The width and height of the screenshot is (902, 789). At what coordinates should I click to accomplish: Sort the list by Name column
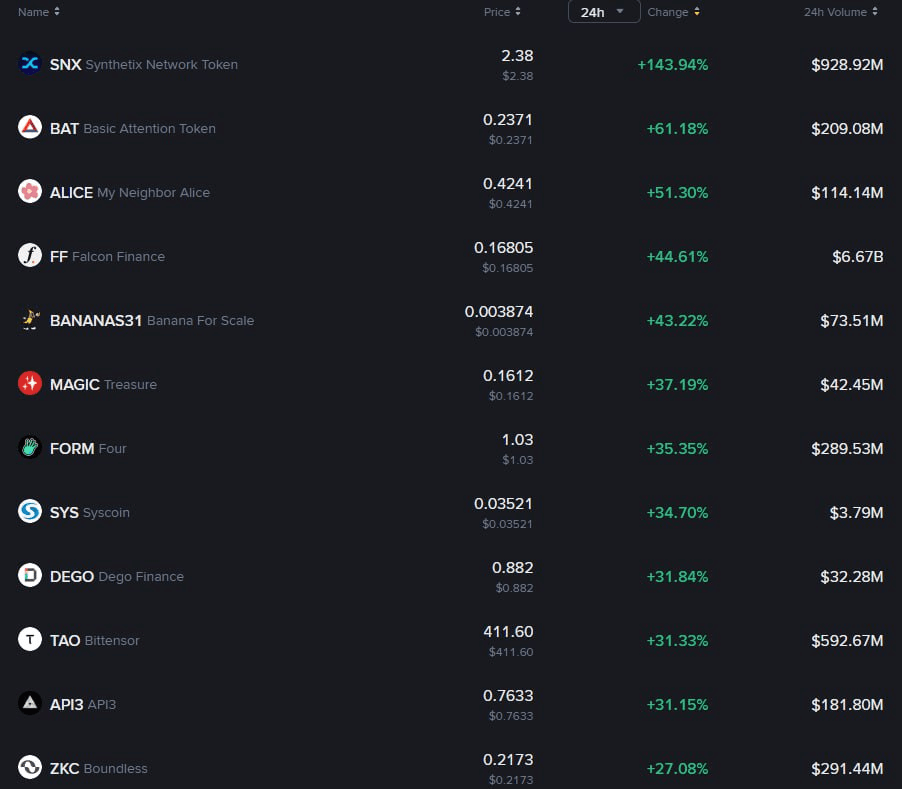39,12
